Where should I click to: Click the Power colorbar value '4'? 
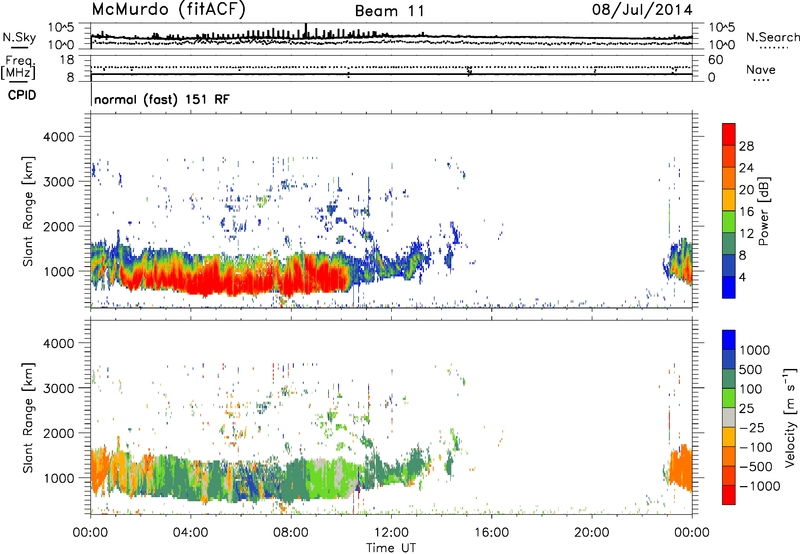(x=742, y=277)
